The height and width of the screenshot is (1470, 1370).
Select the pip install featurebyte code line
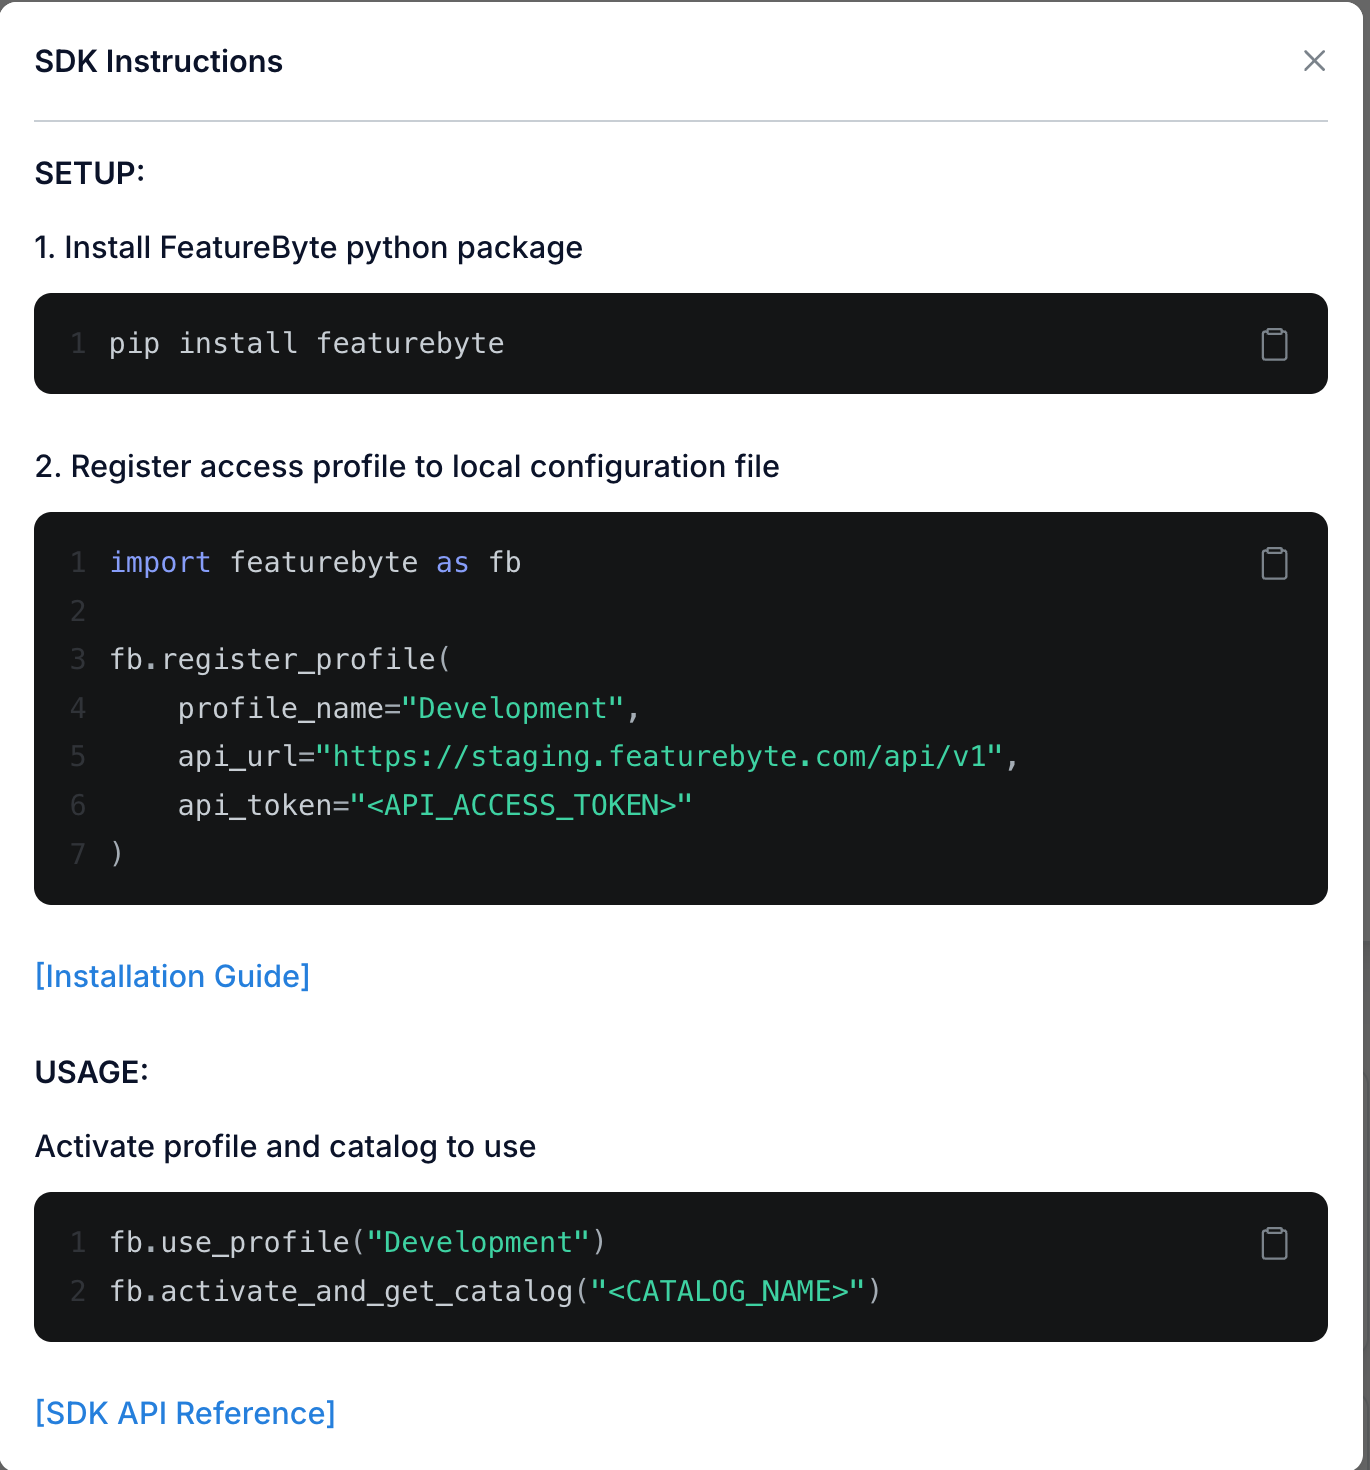pyautogui.click(x=306, y=343)
